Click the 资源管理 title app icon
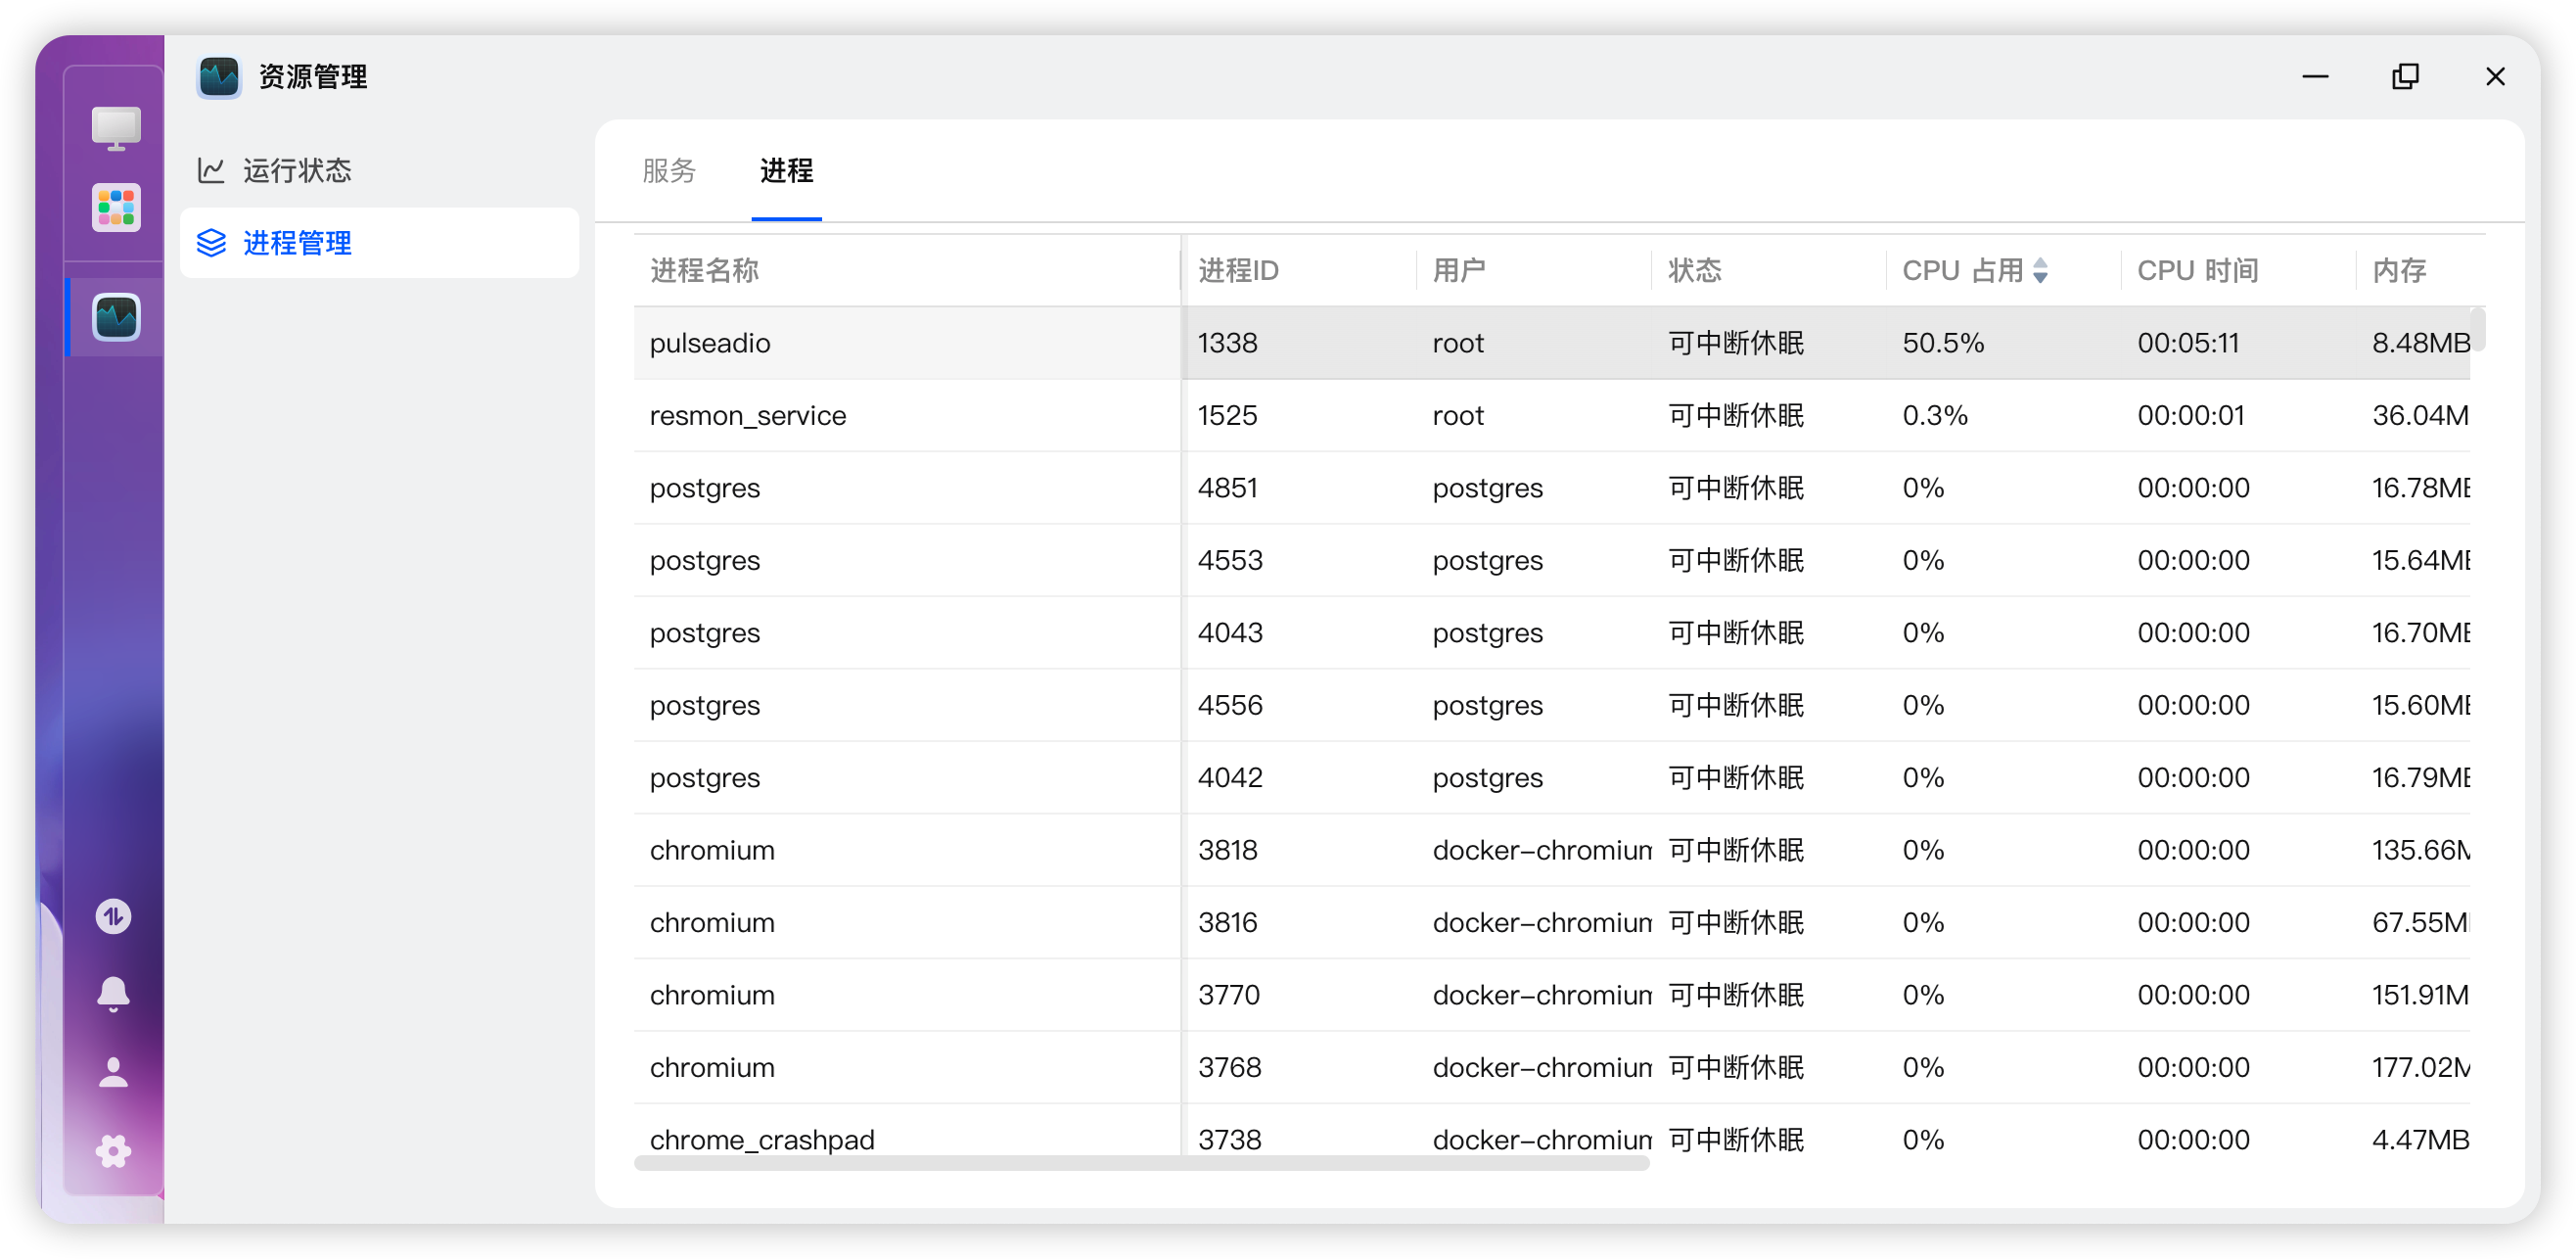2576x1259 pixels. (219, 77)
